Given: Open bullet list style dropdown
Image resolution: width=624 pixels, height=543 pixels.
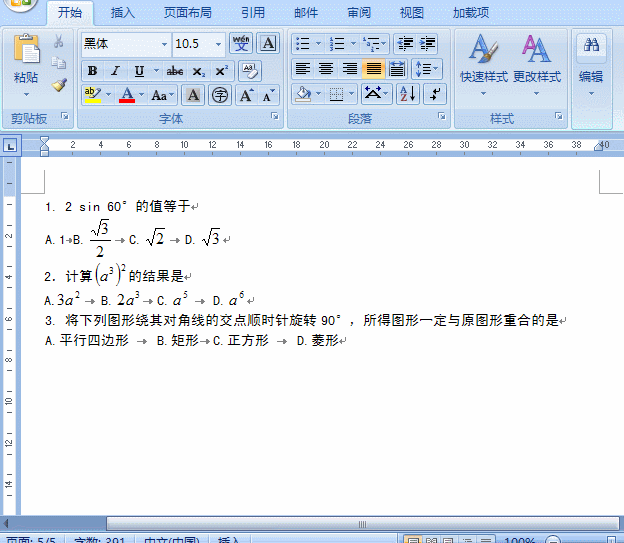Looking at the screenshot, I should coord(318,43).
